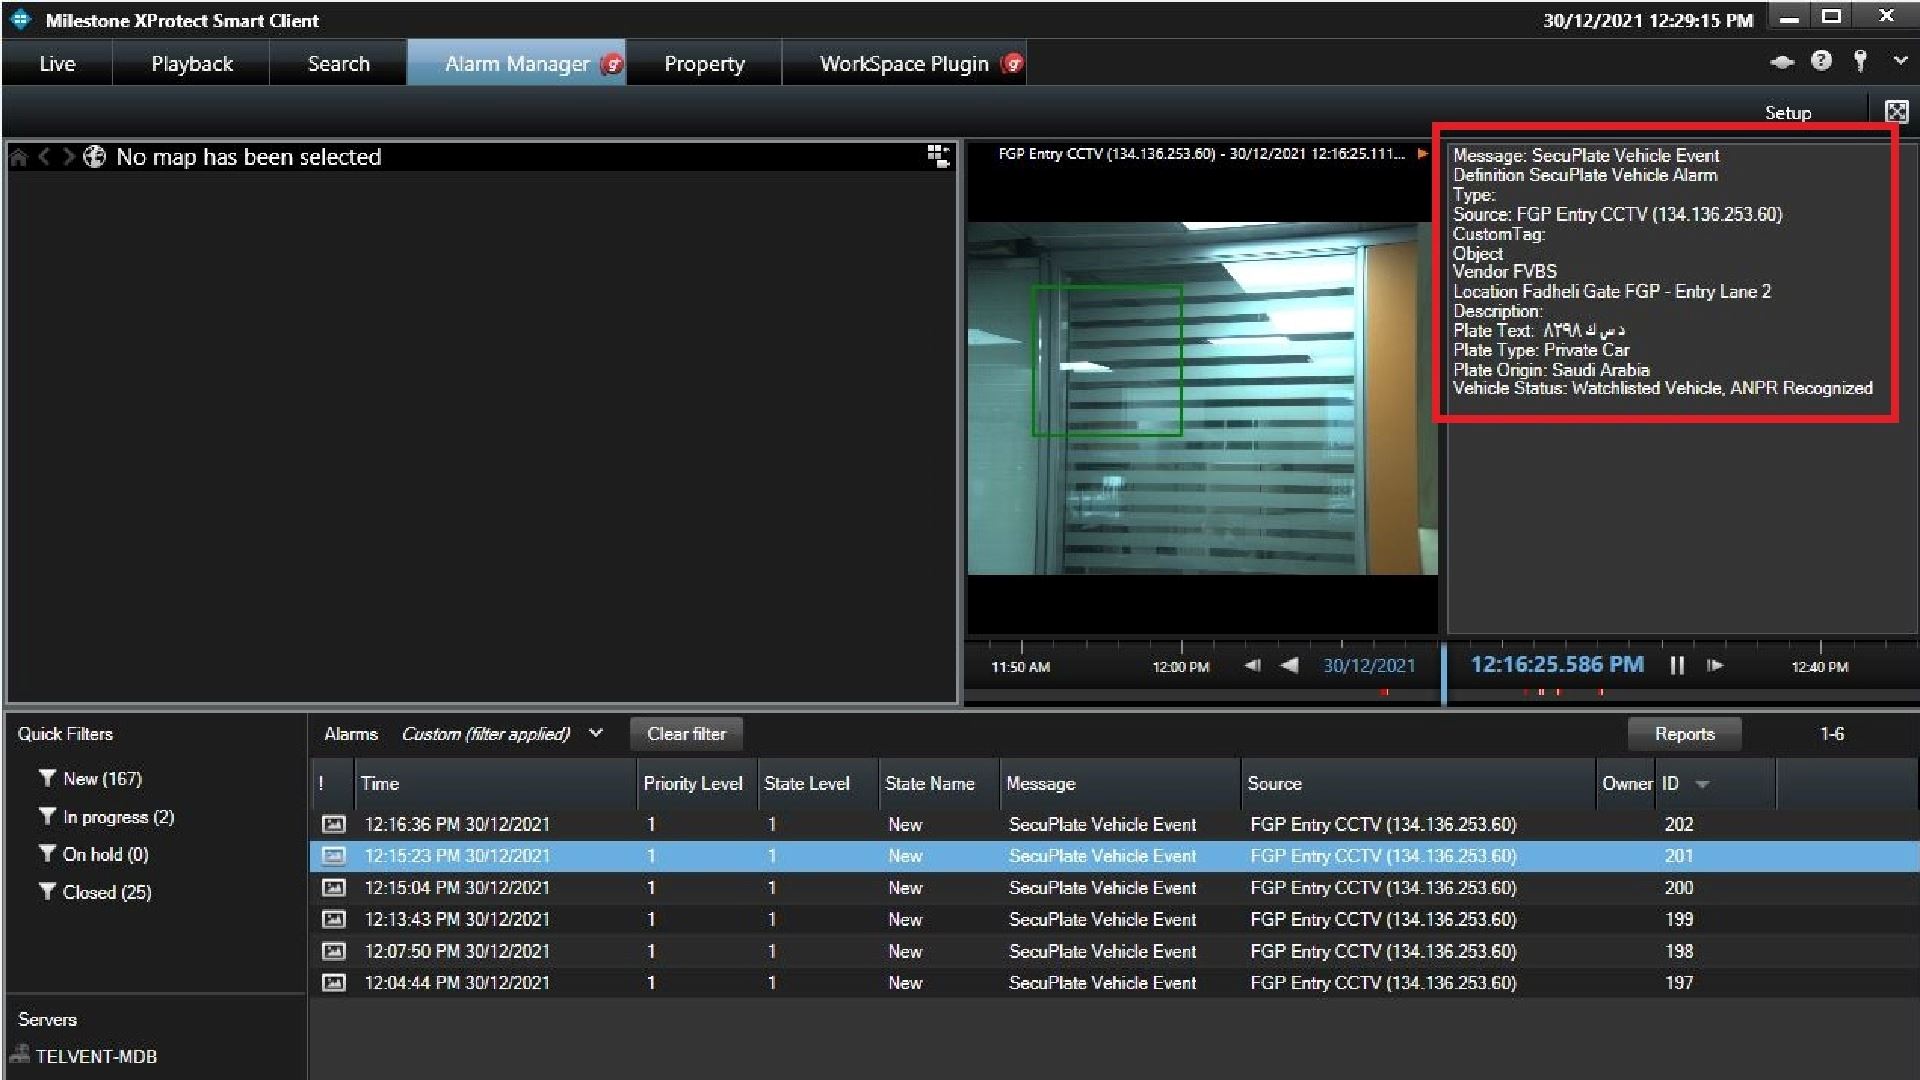
Task: Click the FGP Entry CCTV video preview
Action: tap(1202, 398)
